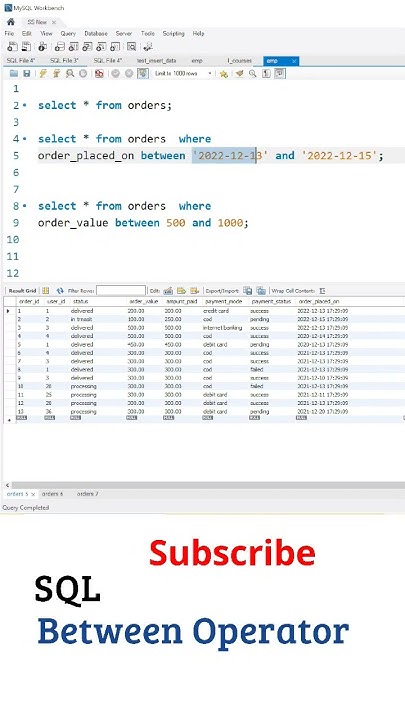405x720 pixels.
Task: Toggle the auto-commit mode button
Action: 143,73
